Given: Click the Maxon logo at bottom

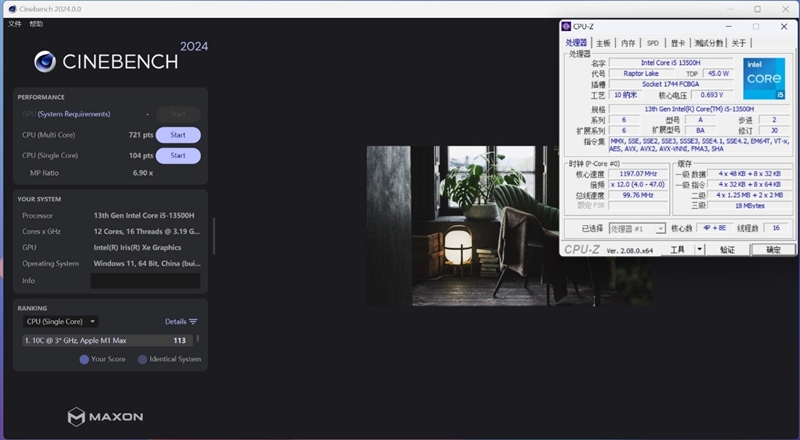Looking at the screenshot, I should [105, 416].
